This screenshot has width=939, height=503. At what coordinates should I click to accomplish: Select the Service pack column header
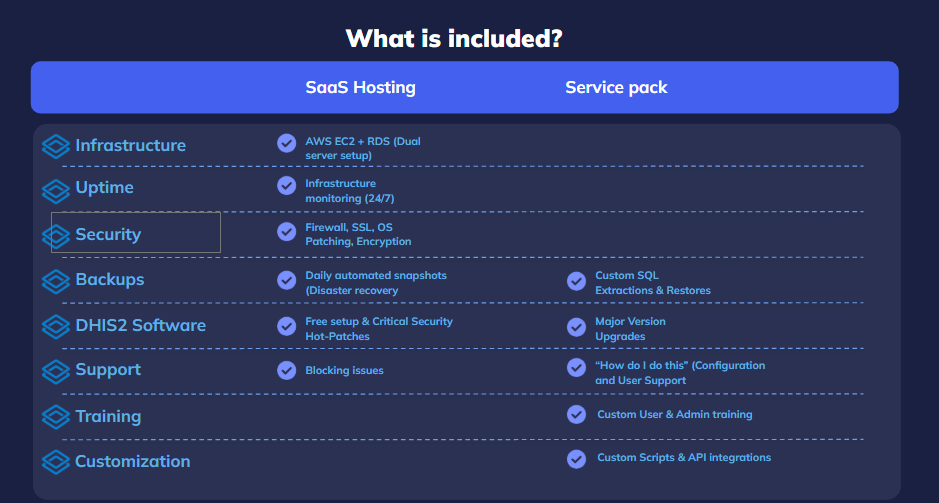[x=616, y=87]
